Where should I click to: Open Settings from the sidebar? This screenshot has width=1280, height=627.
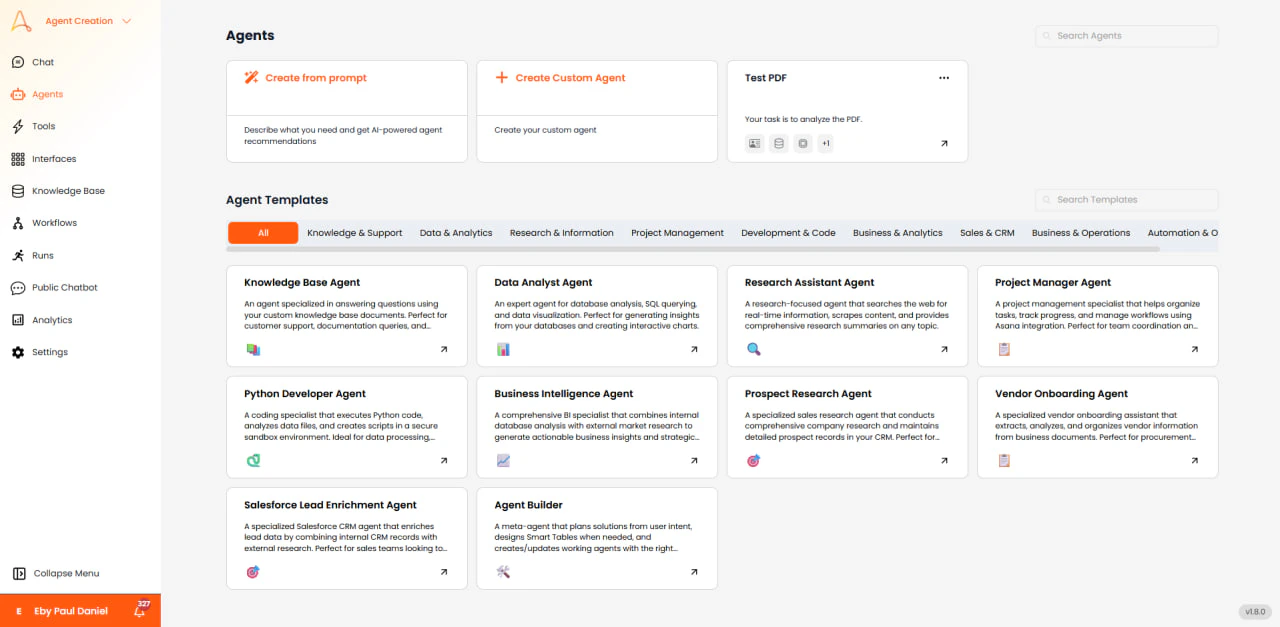(50, 351)
